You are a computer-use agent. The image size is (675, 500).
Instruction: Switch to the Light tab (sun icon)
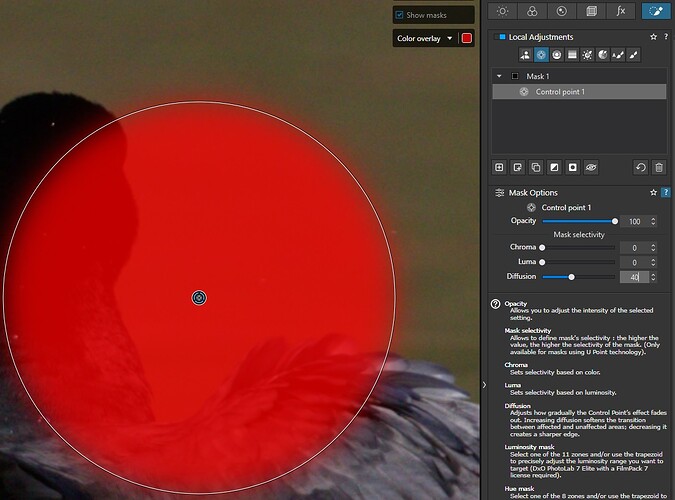point(502,11)
